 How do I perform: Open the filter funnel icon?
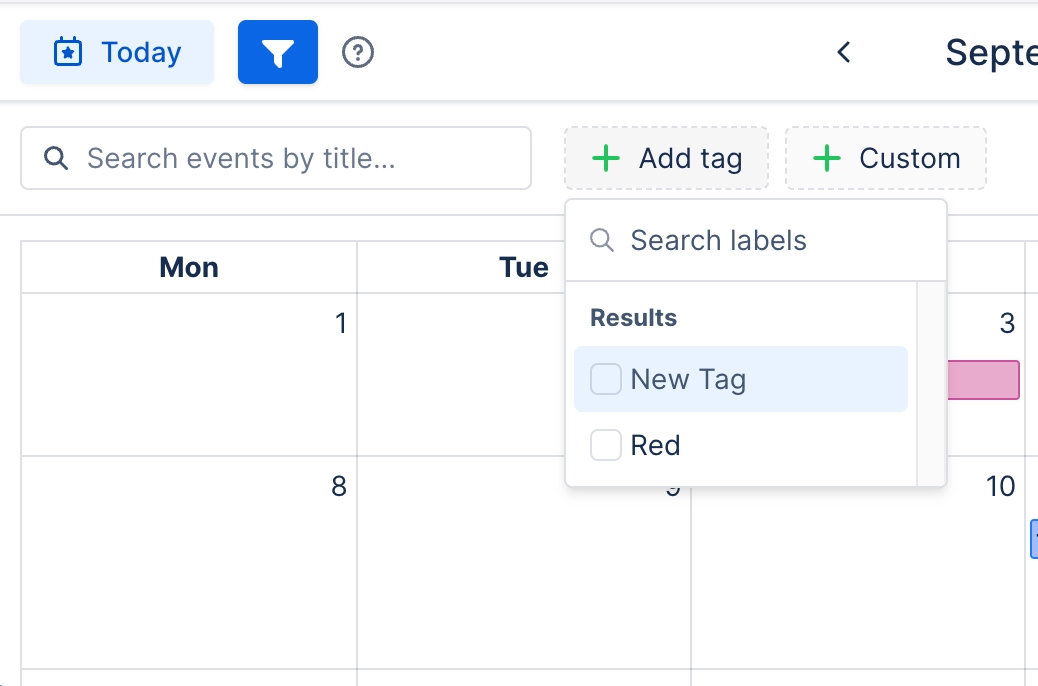(x=277, y=52)
